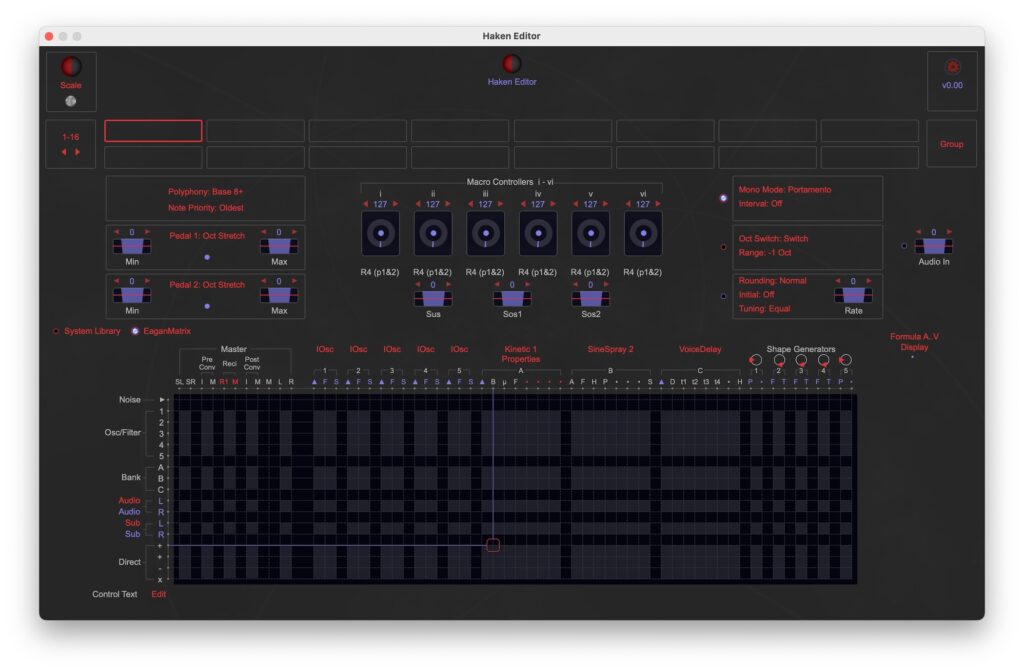Open settings via the red gear icon

point(952,67)
